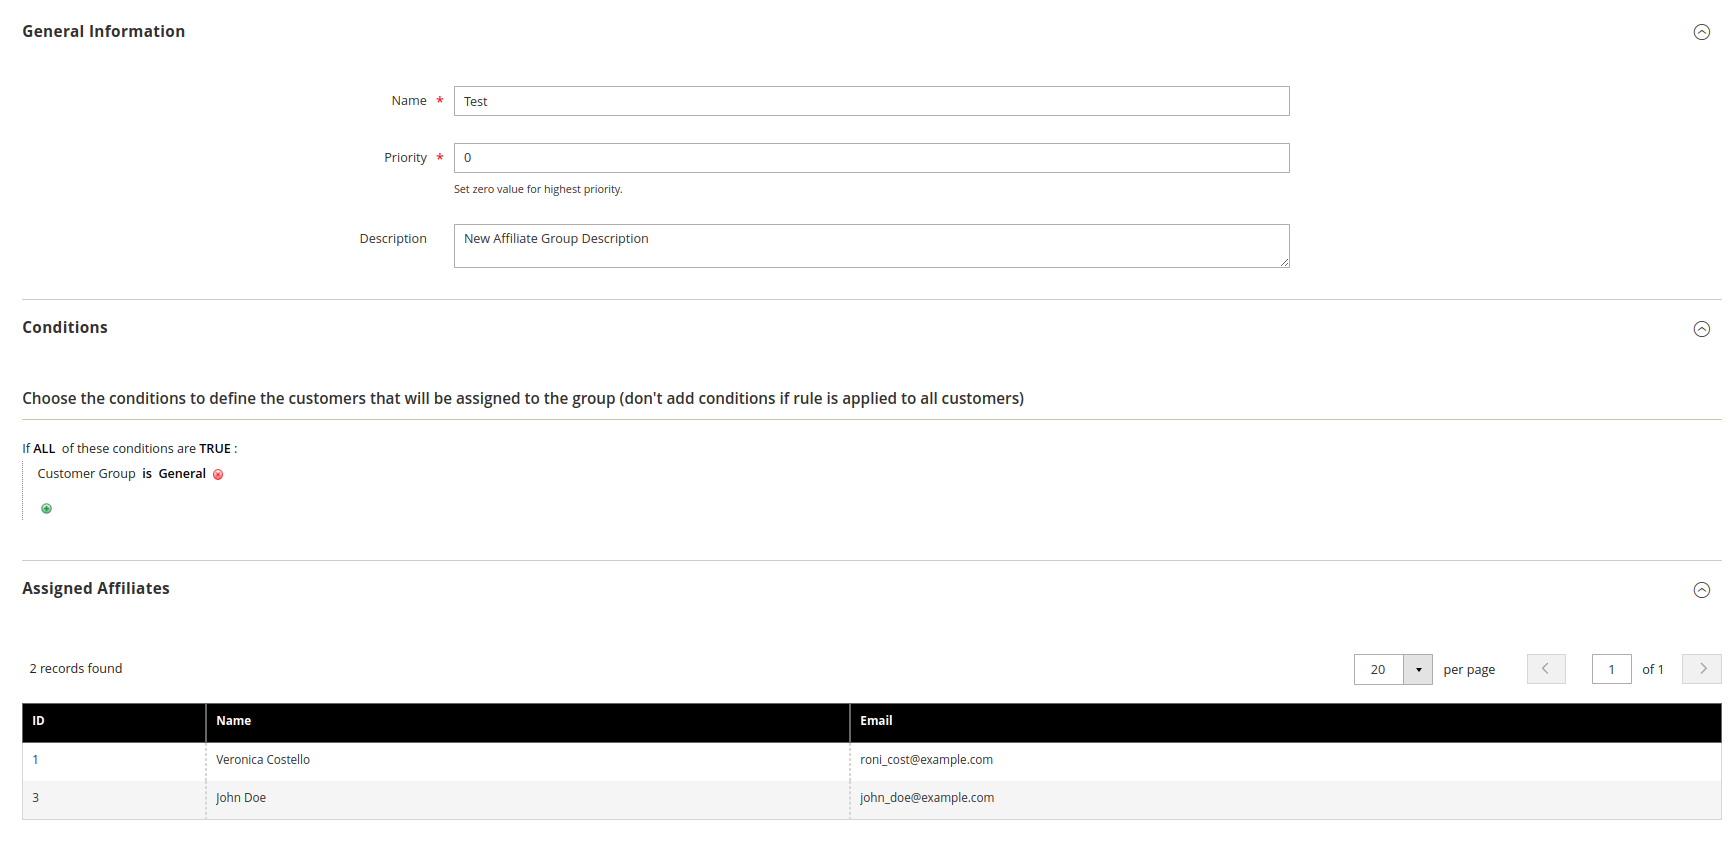Focus the Name field containing Test
The image size is (1736, 851).
871,101
